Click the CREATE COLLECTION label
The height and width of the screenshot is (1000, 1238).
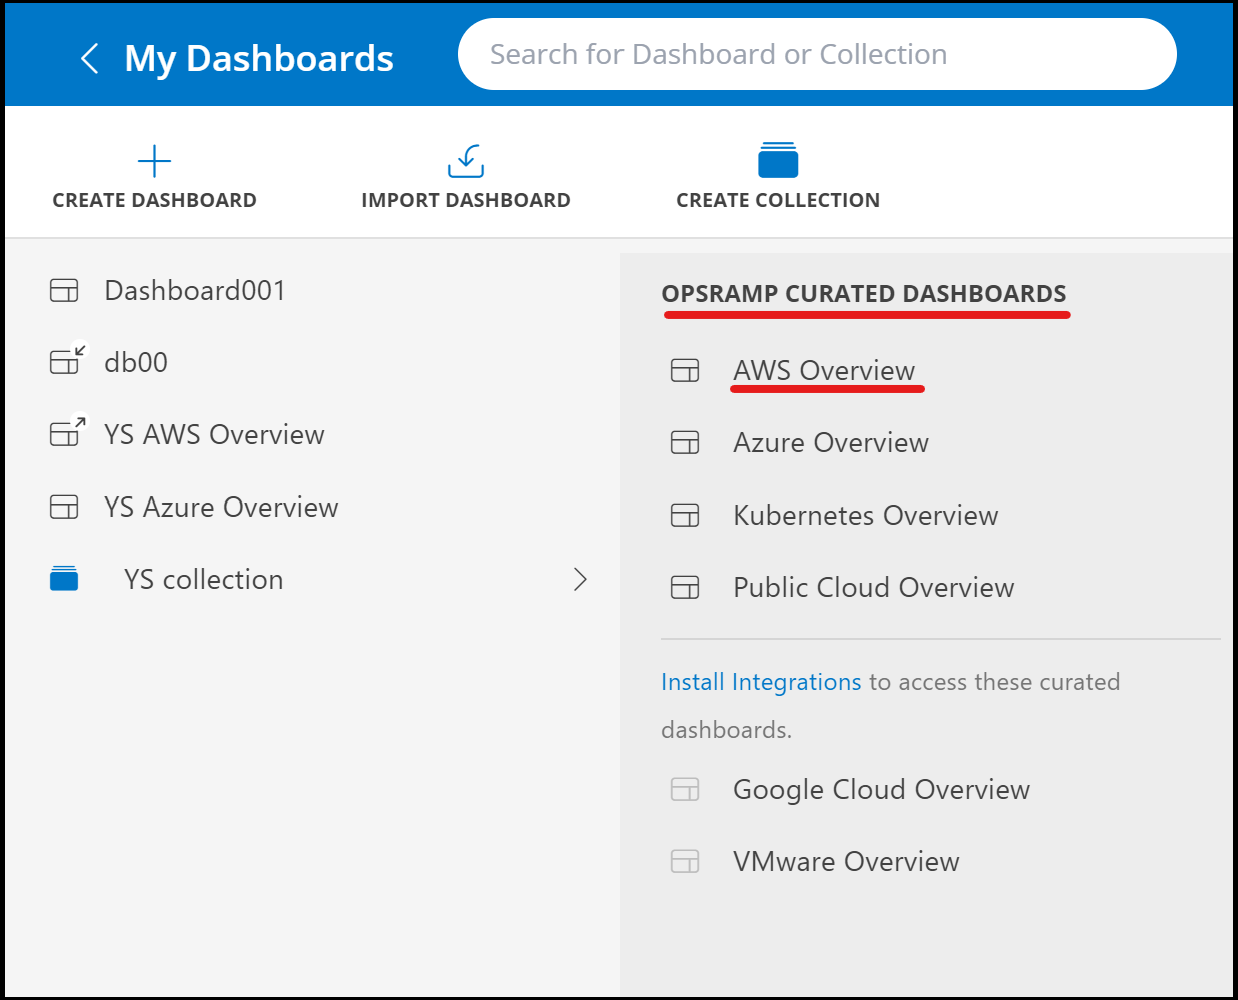coord(778,200)
